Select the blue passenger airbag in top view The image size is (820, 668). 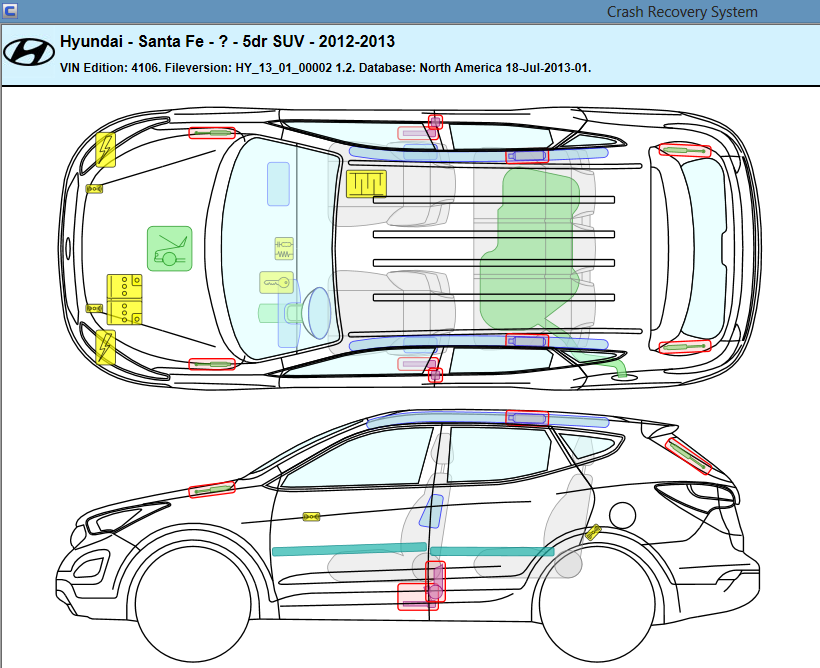(x=278, y=184)
